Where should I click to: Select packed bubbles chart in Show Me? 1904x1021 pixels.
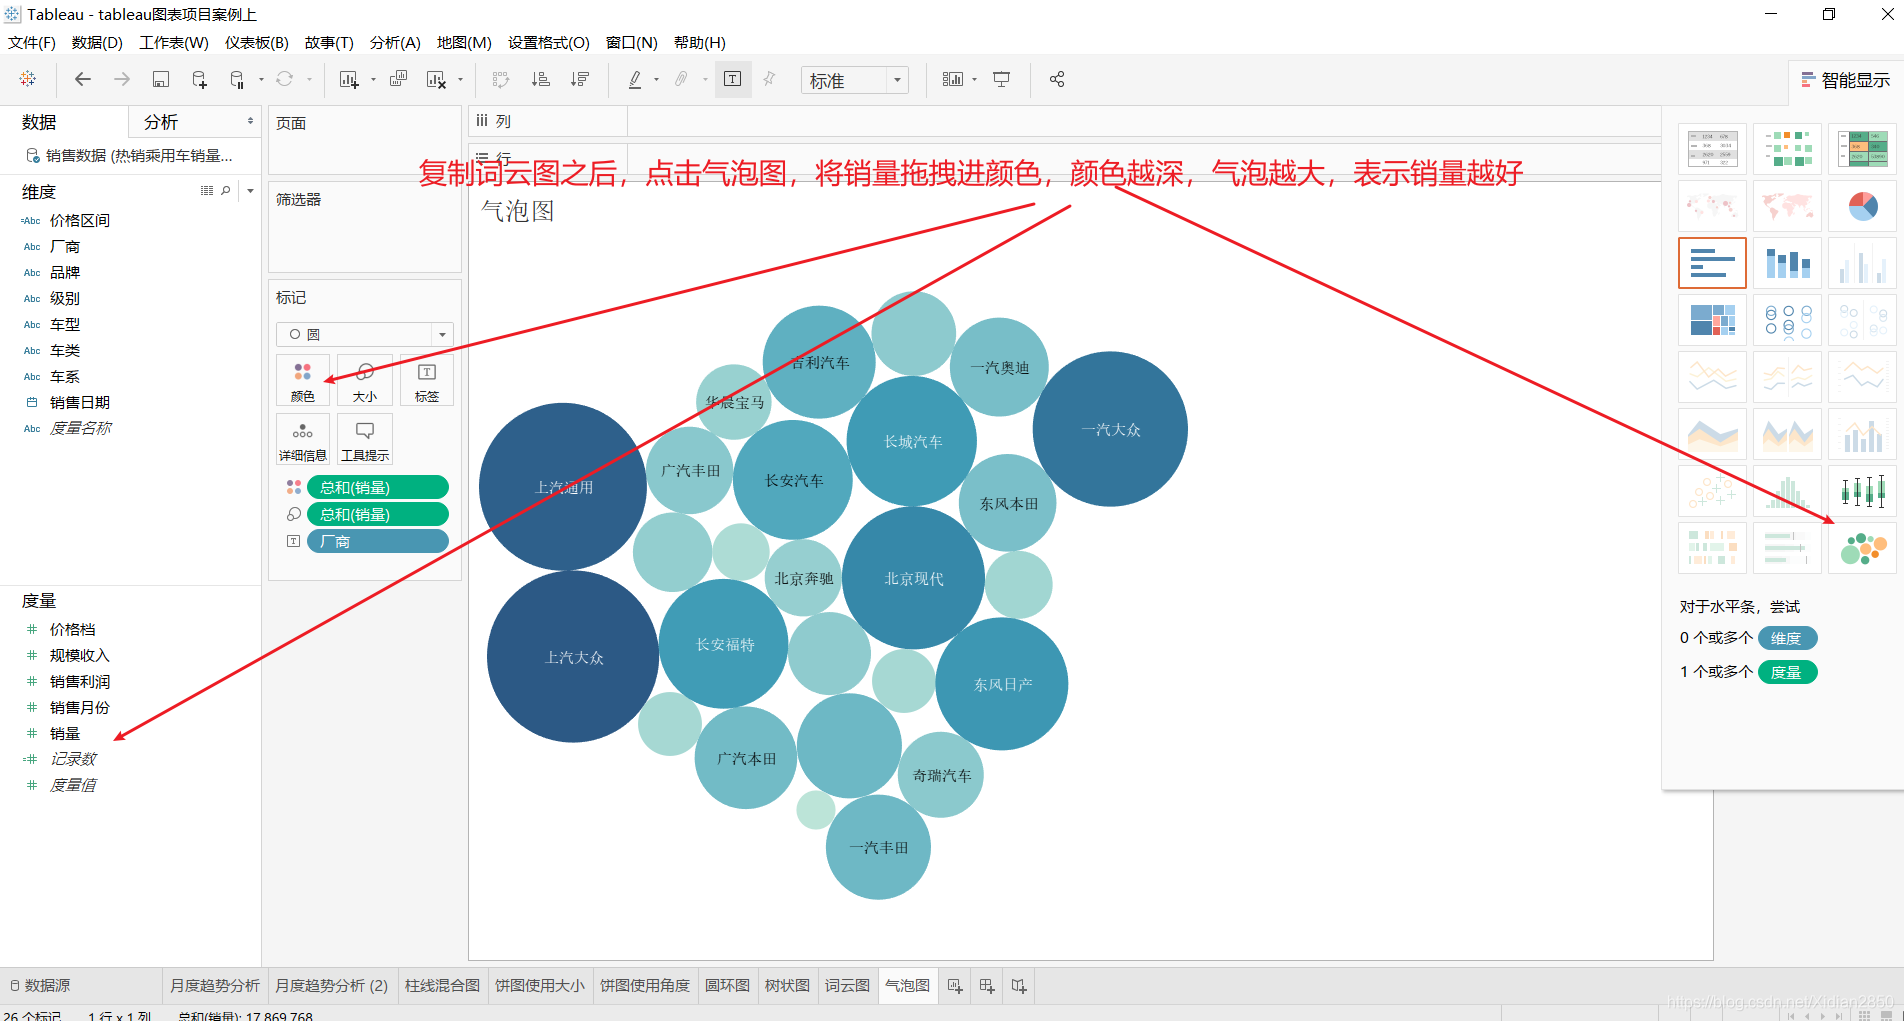[x=1862, y=548]
